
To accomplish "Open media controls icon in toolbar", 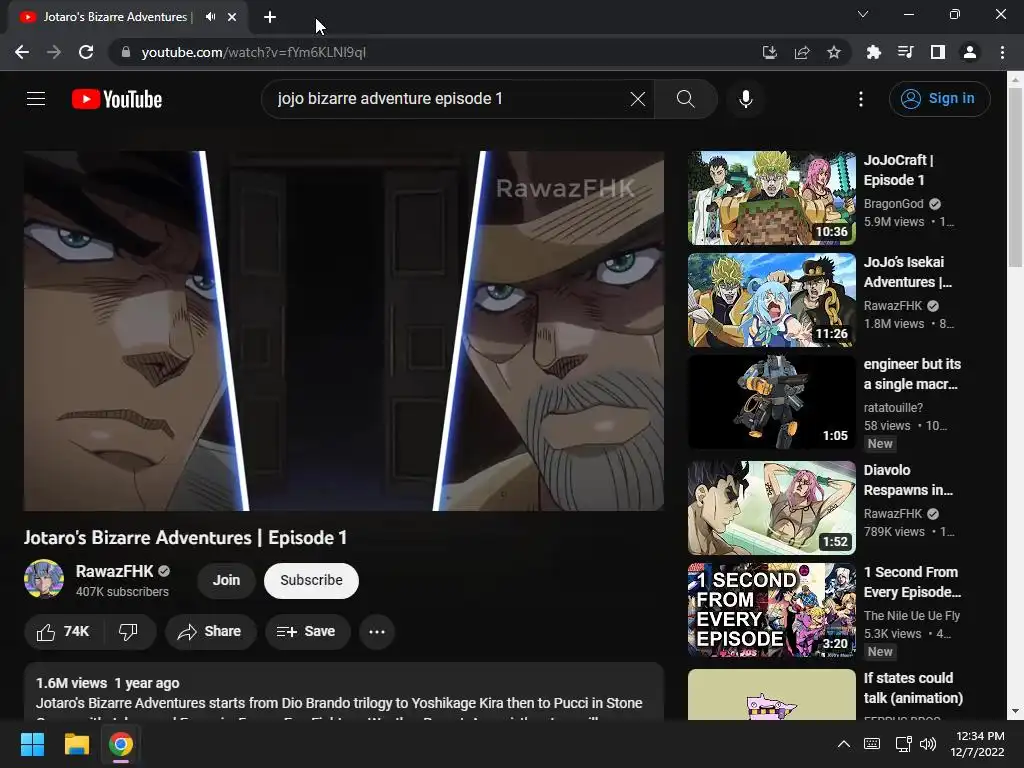I will (906, 52).
